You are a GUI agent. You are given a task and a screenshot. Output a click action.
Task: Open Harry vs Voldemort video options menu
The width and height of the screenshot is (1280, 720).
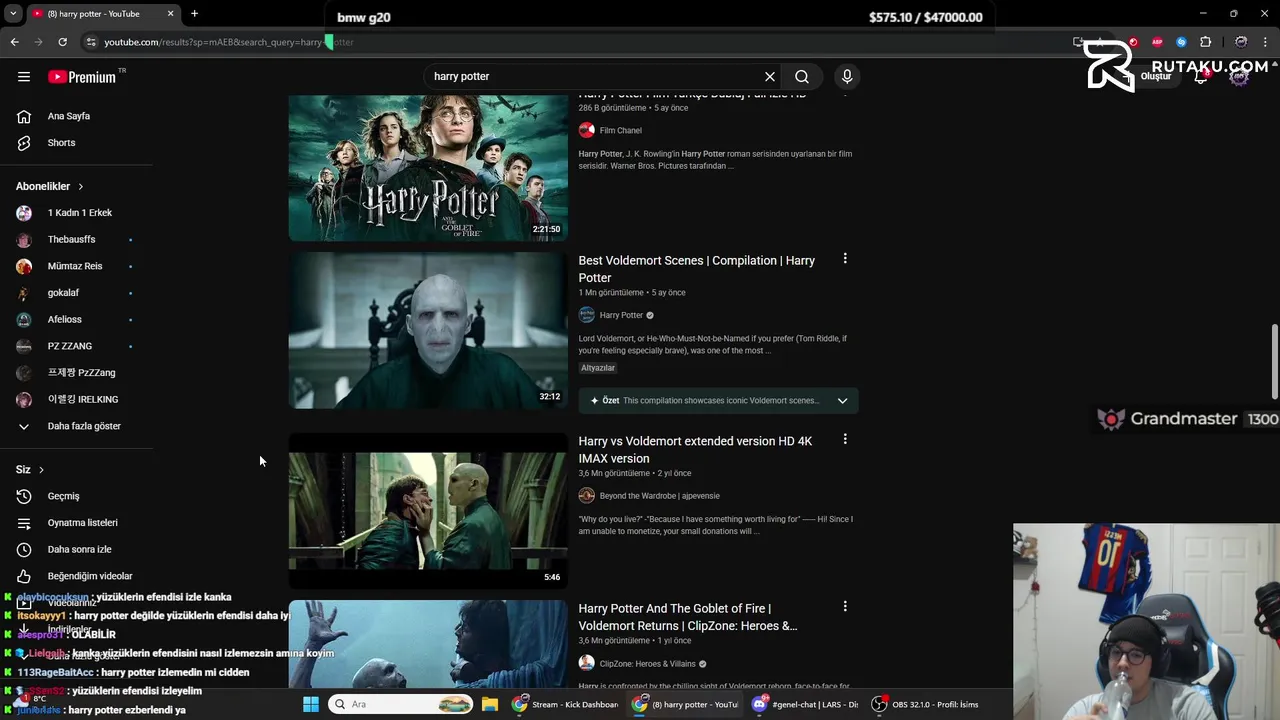[845, 439]
